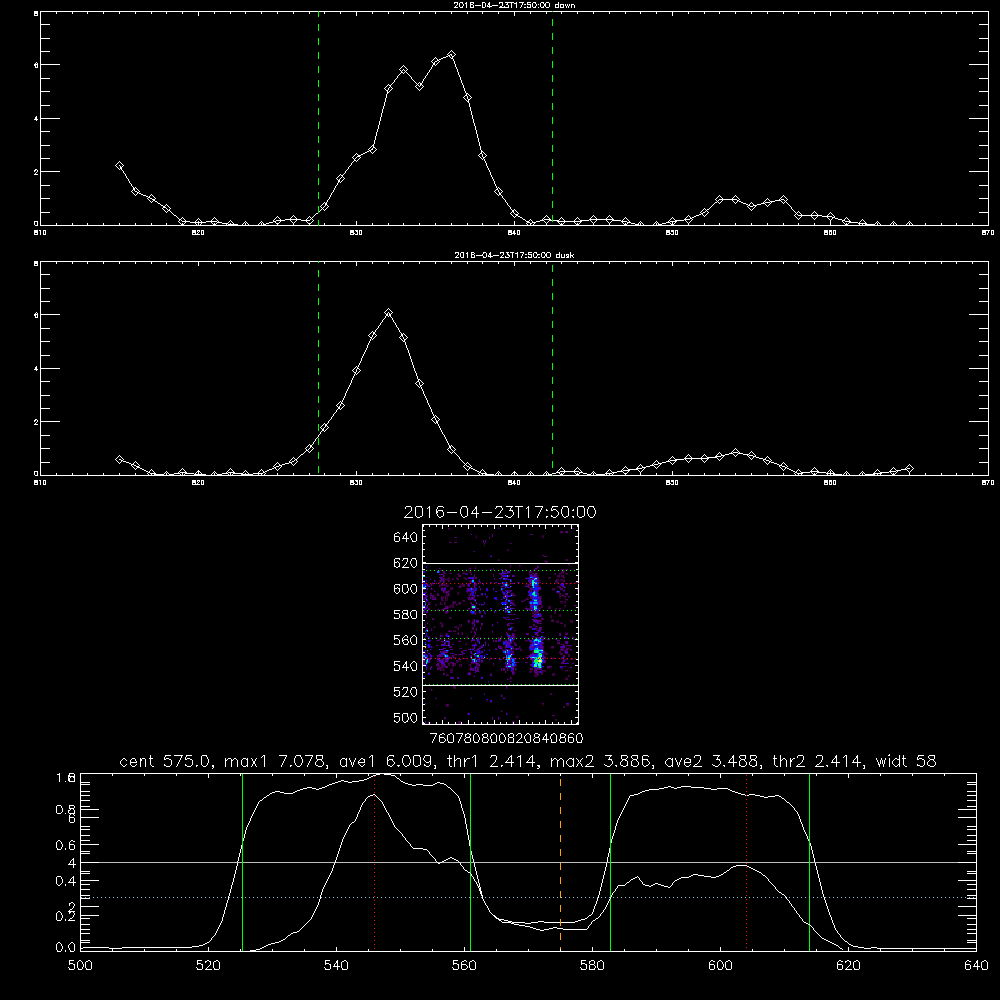Click heatmap y-axis label '500'

click(406, 717)
